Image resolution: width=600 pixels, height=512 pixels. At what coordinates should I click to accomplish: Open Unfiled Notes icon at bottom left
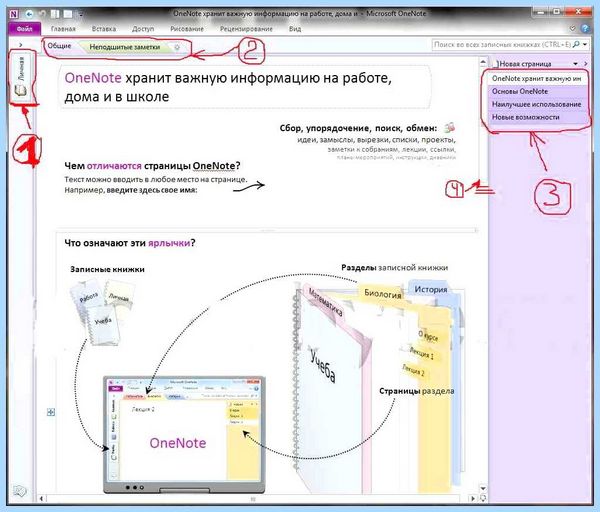20,491
